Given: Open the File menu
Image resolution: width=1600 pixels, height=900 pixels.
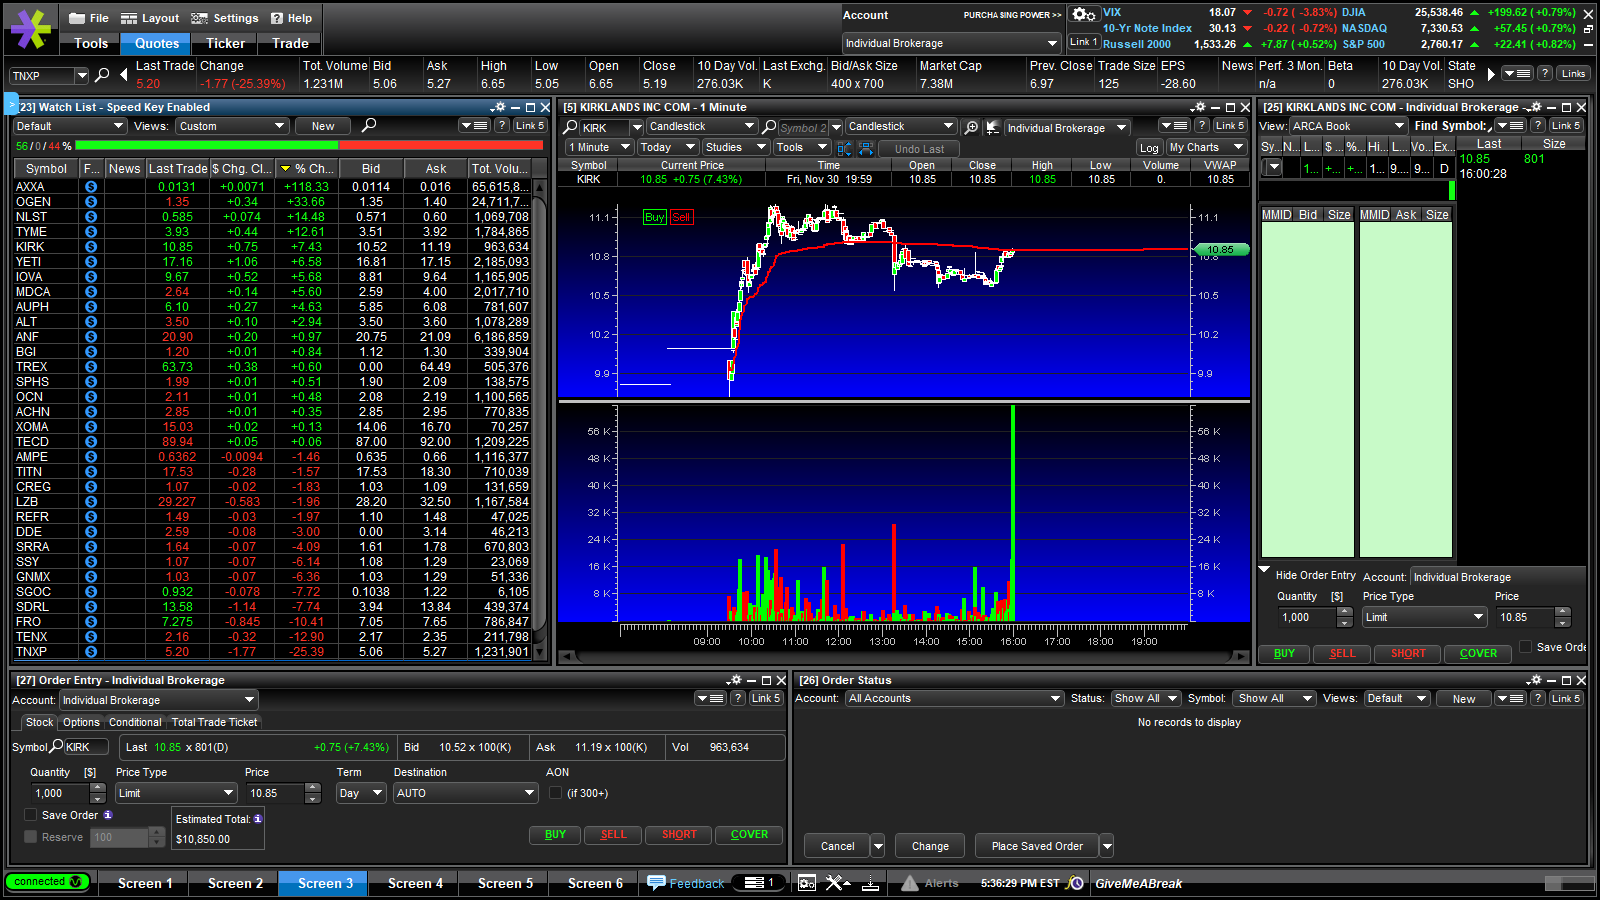Looking at the screenshot, I should point(89,18).
